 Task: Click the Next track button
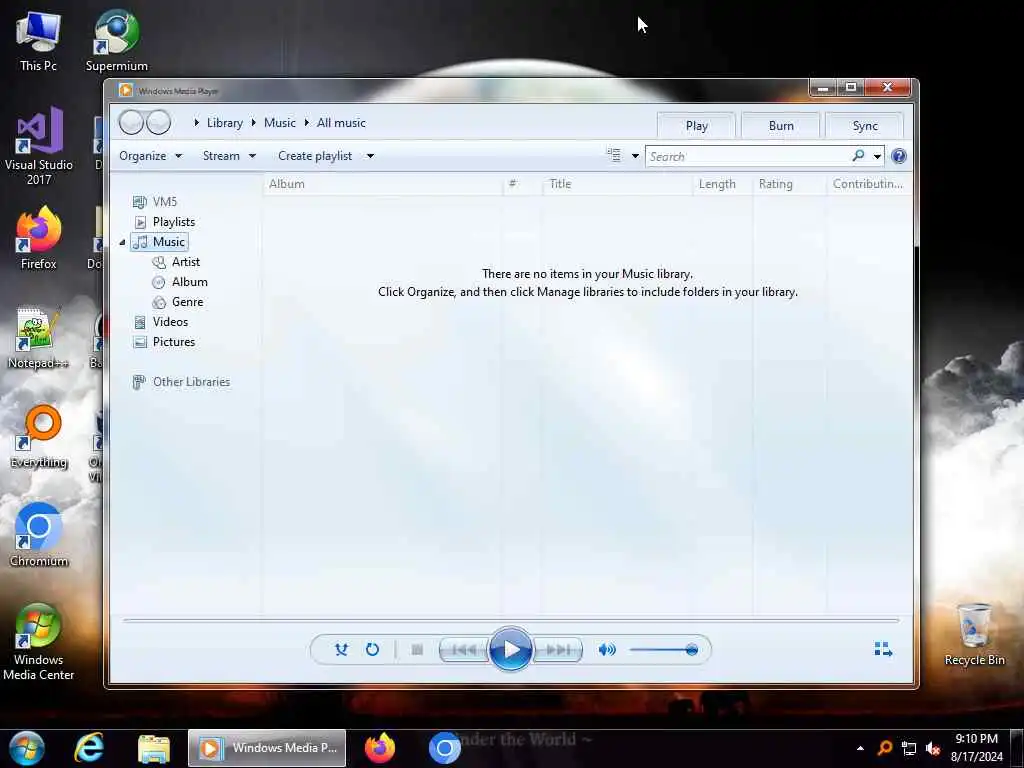coord(557,650)
